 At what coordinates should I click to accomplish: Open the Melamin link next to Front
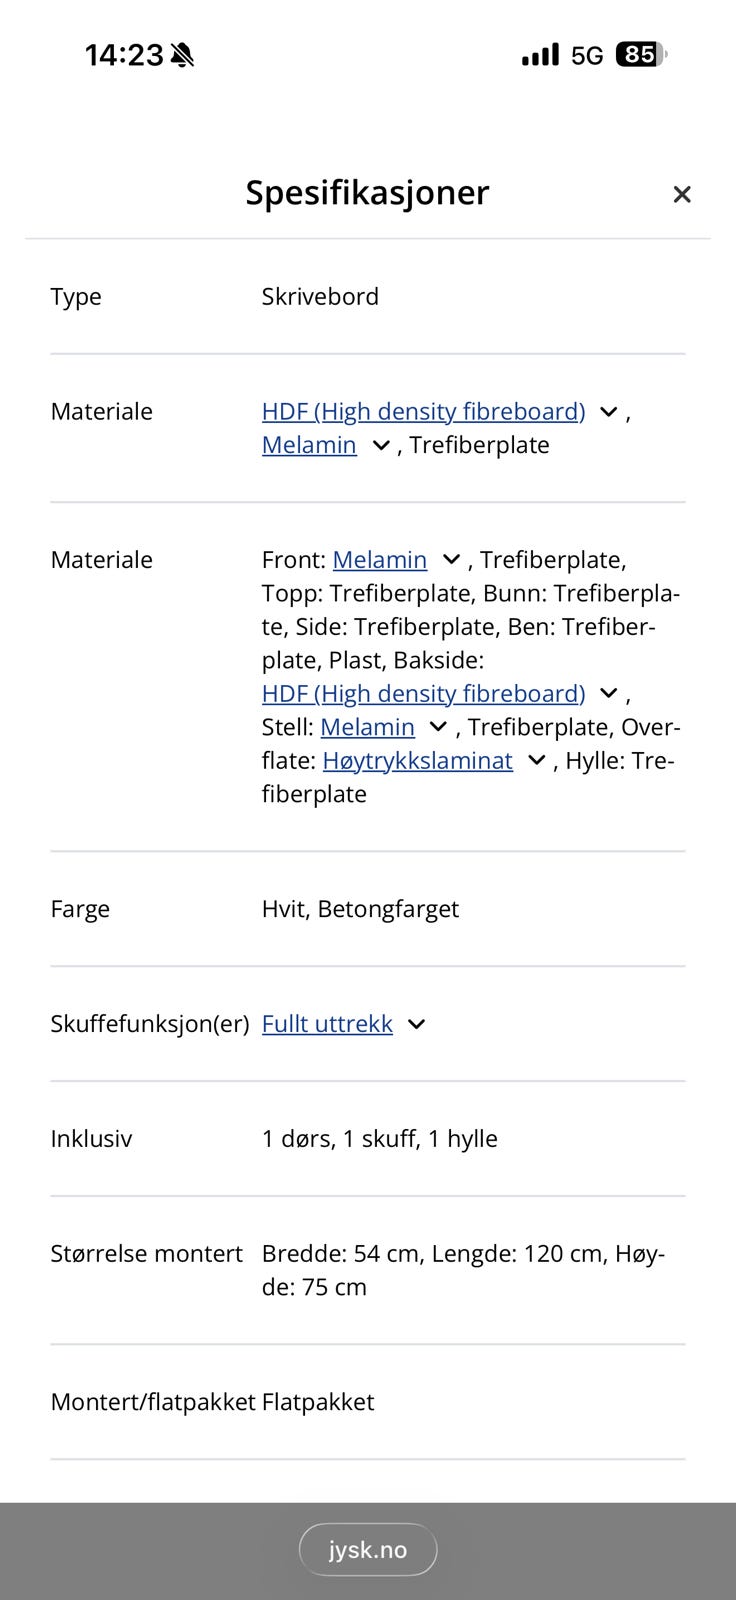380,560
